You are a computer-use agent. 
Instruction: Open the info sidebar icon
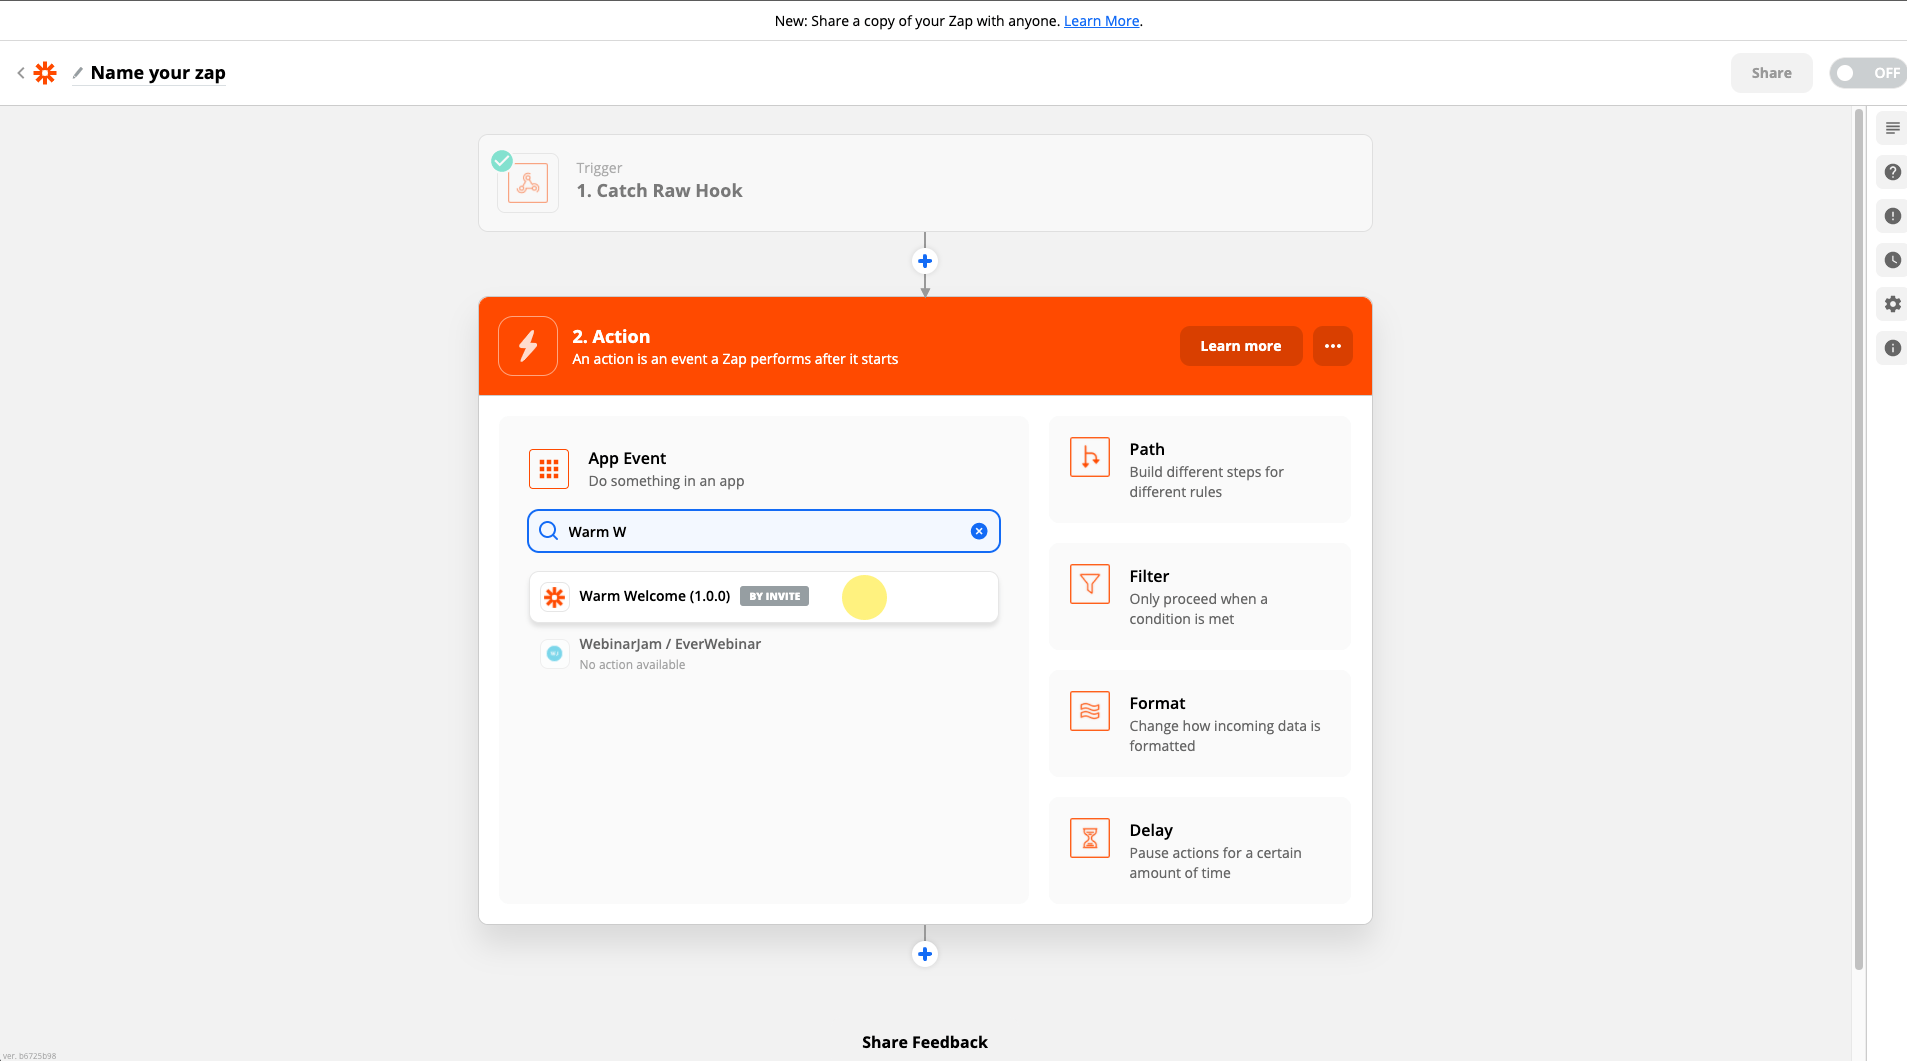click(x=1892, y=348)
